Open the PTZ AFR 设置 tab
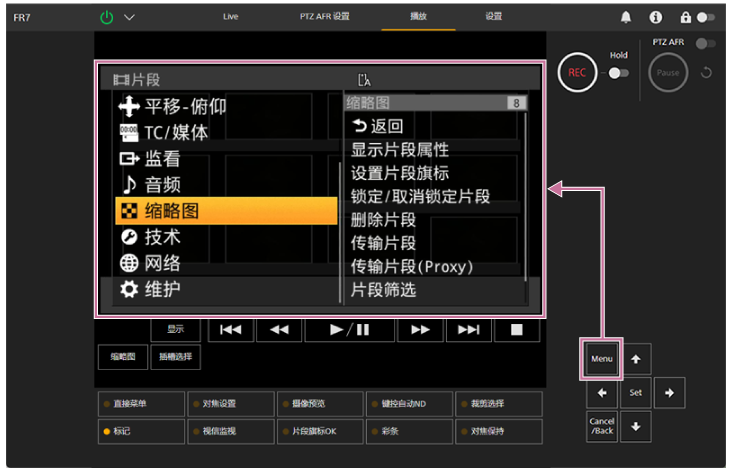 [x=324, y=17]
